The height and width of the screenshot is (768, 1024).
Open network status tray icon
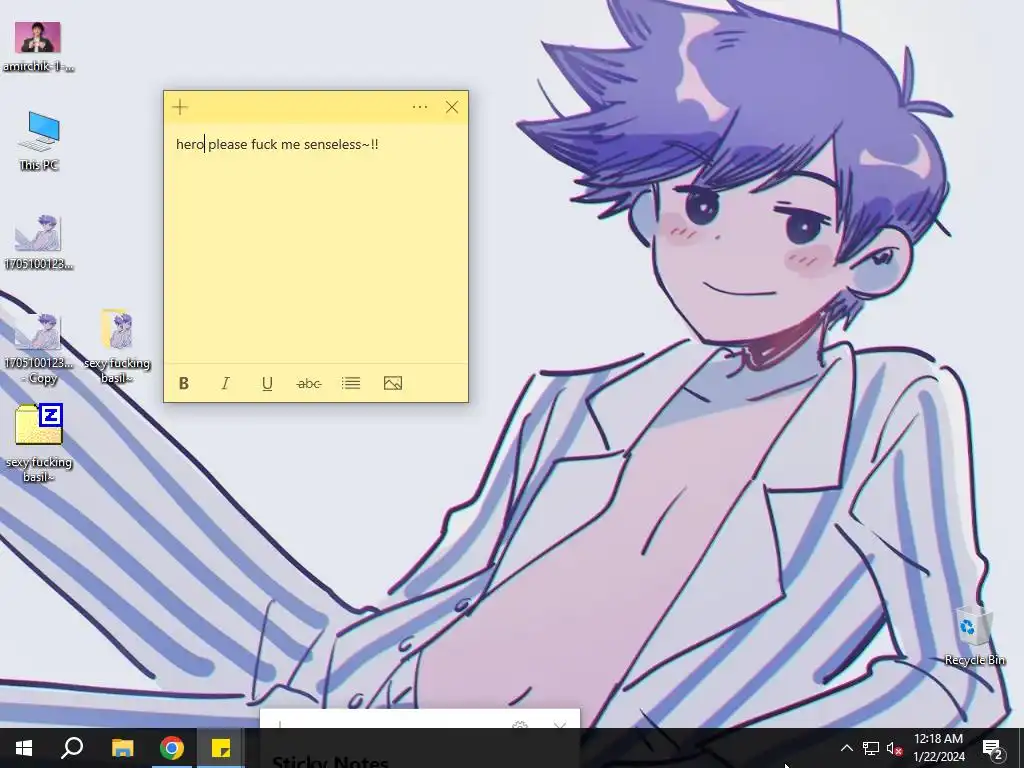[x=871, y=748]
